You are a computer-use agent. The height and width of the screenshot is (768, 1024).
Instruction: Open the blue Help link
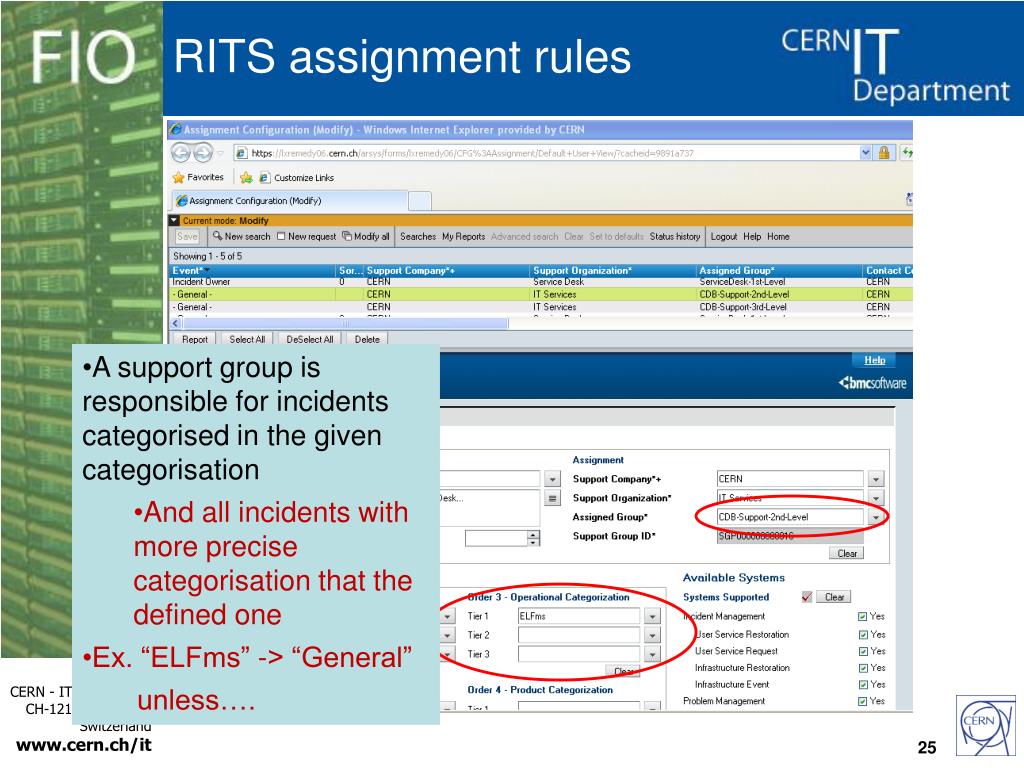pos(874,360)
